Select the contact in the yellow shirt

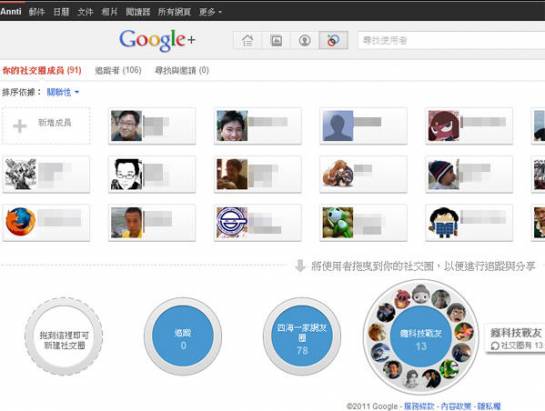coord(152,223)
